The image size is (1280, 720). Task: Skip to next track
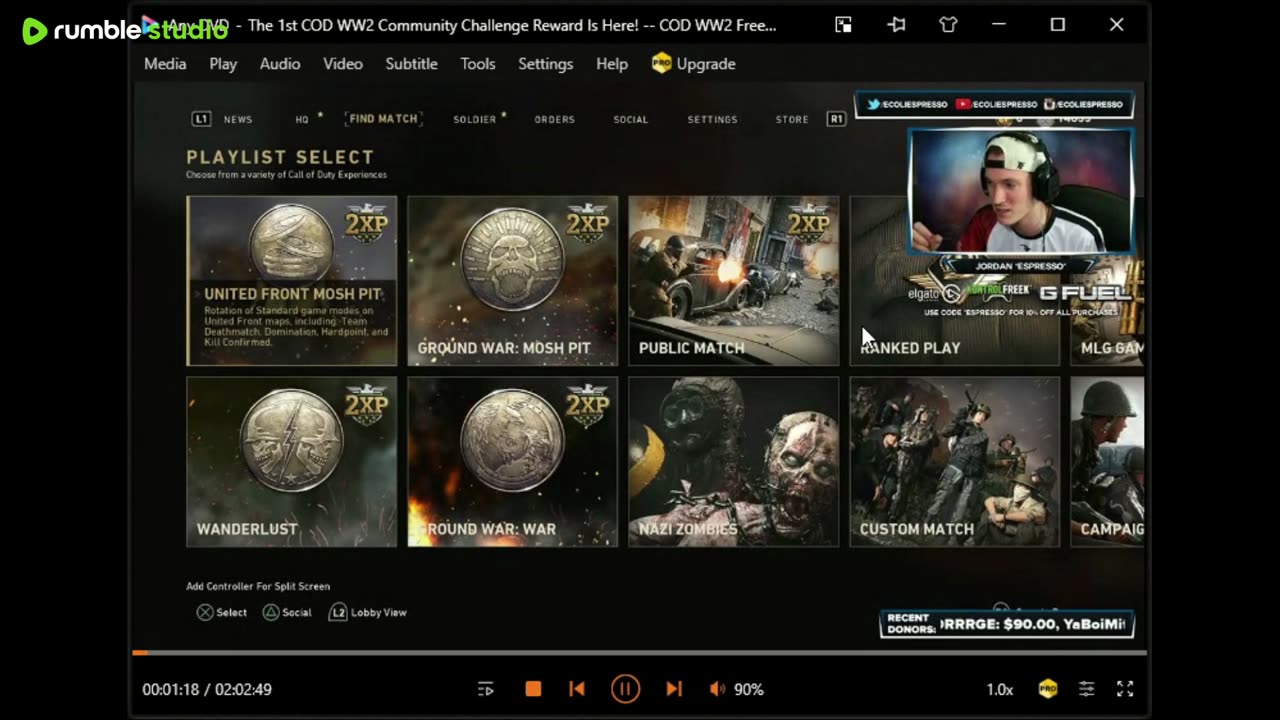click(674, 689)
